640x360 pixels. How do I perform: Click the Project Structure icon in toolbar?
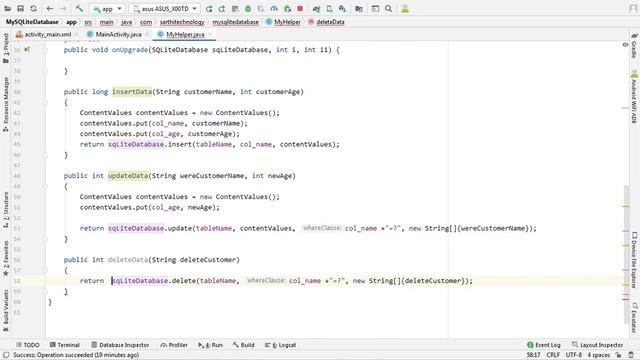click(359, 9)
